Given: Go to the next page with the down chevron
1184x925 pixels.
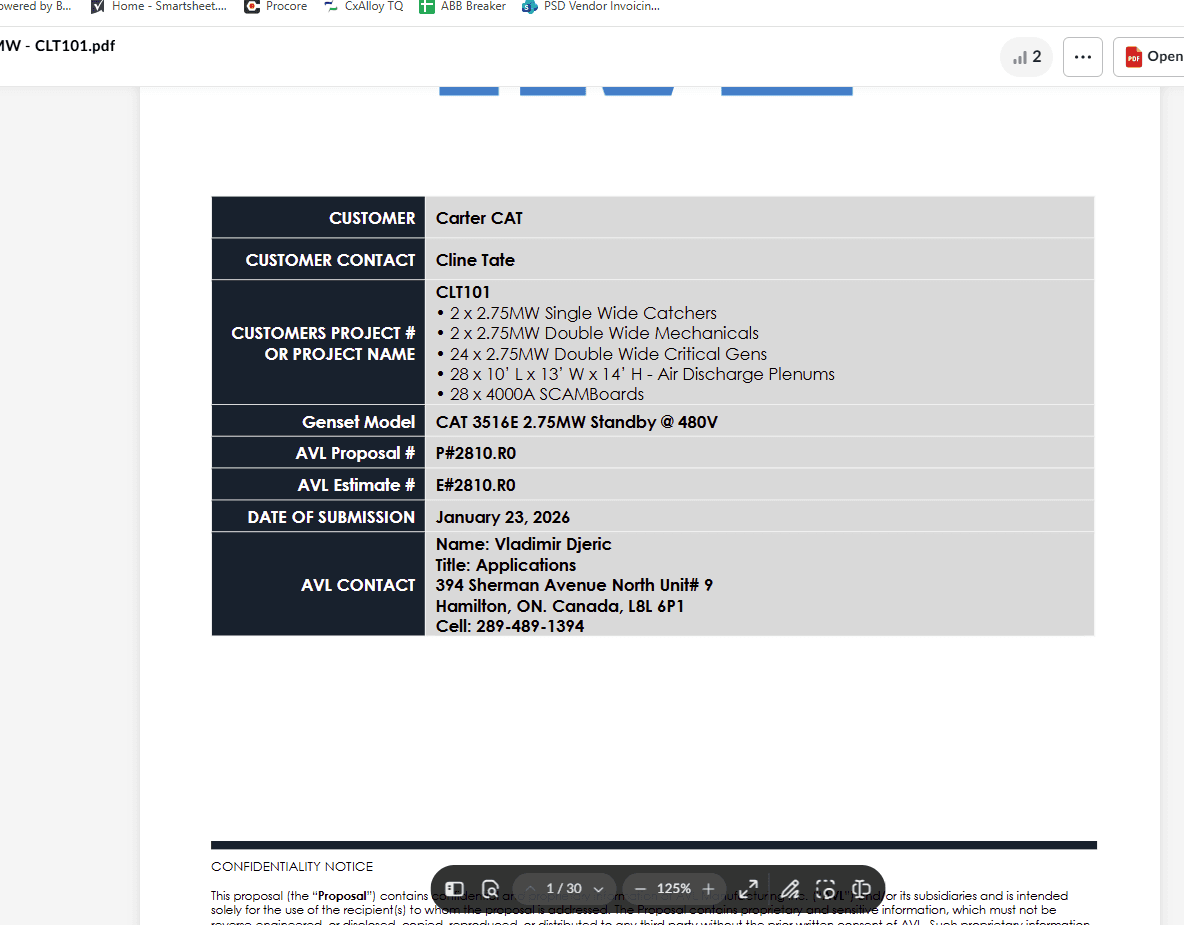Looking at the screenshot, I should point(599,889).
